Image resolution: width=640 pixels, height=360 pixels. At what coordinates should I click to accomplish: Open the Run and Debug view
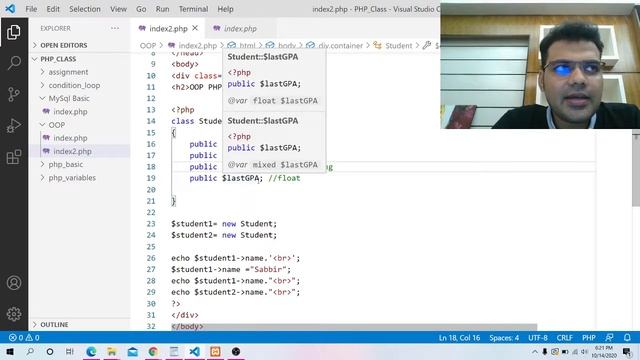[14, 126]
